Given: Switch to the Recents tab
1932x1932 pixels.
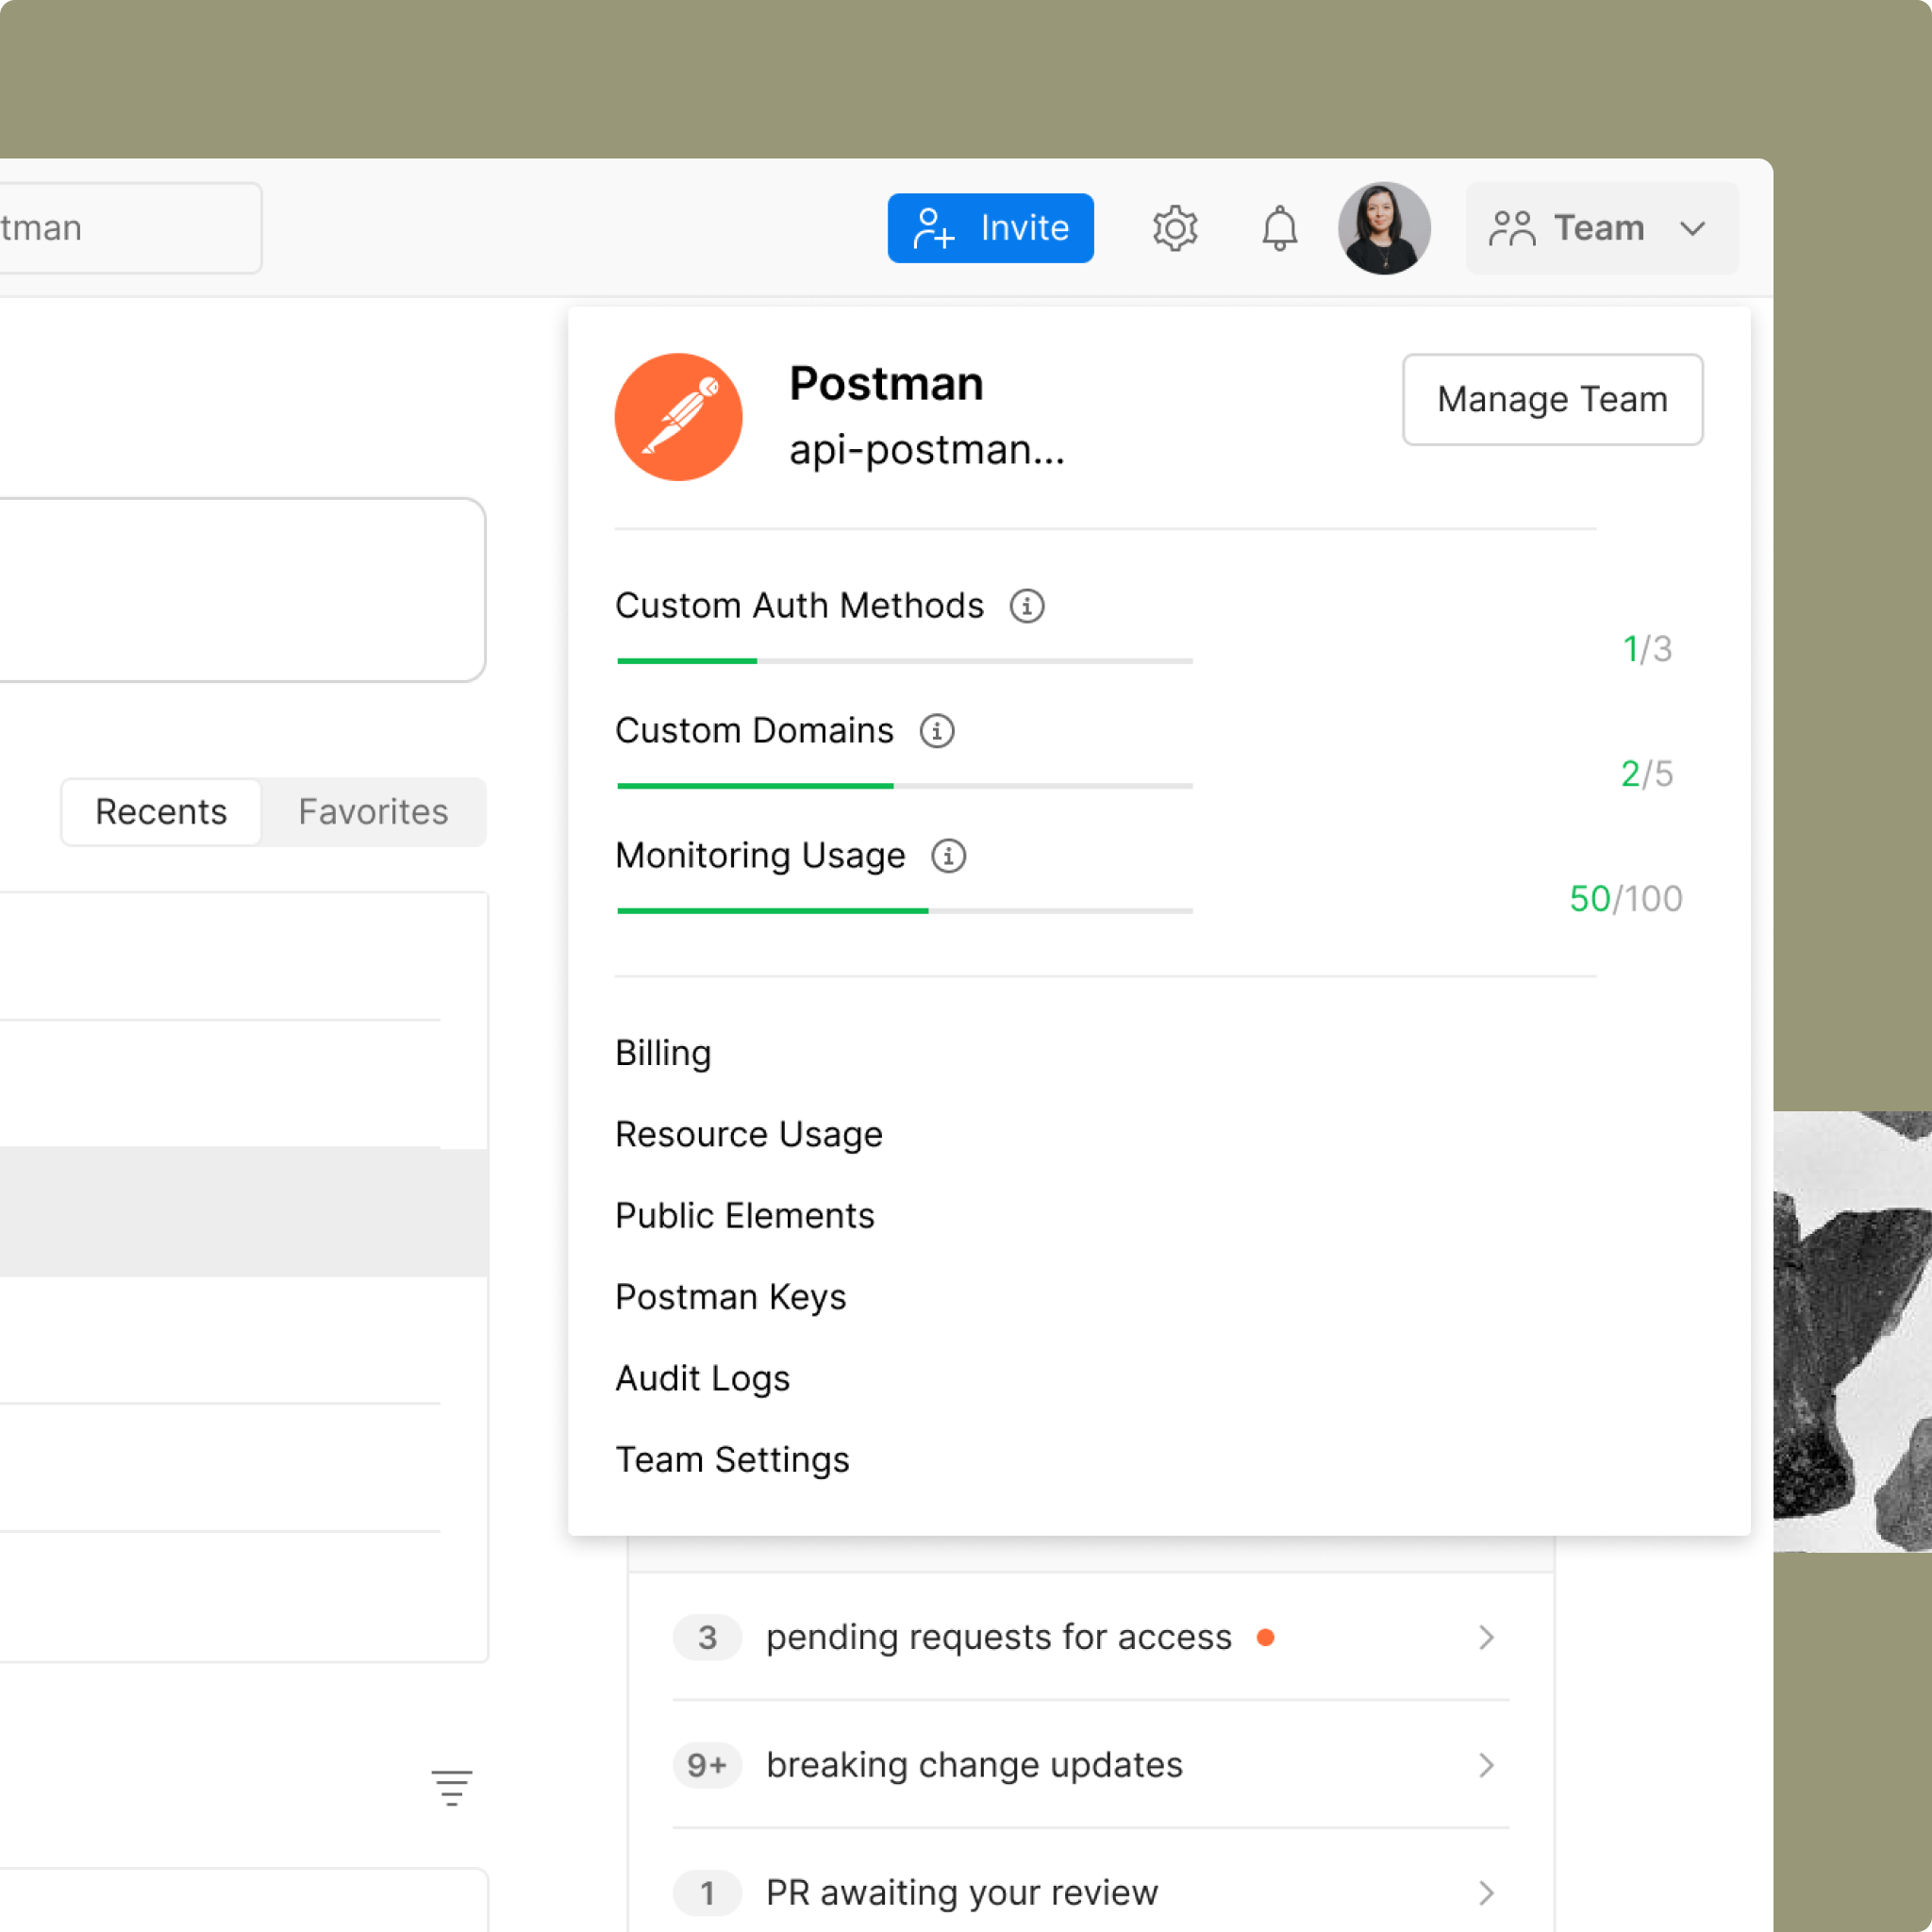Looking at the screenshot, I should [161, 812].
